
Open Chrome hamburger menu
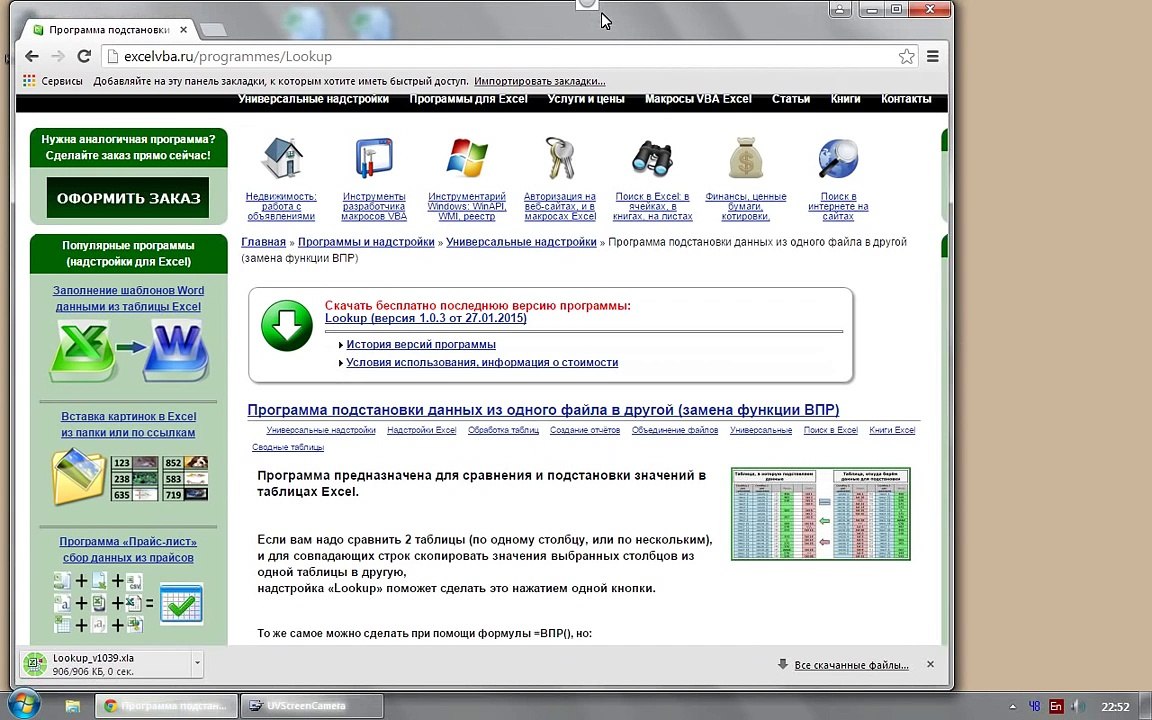coord(932,57)
